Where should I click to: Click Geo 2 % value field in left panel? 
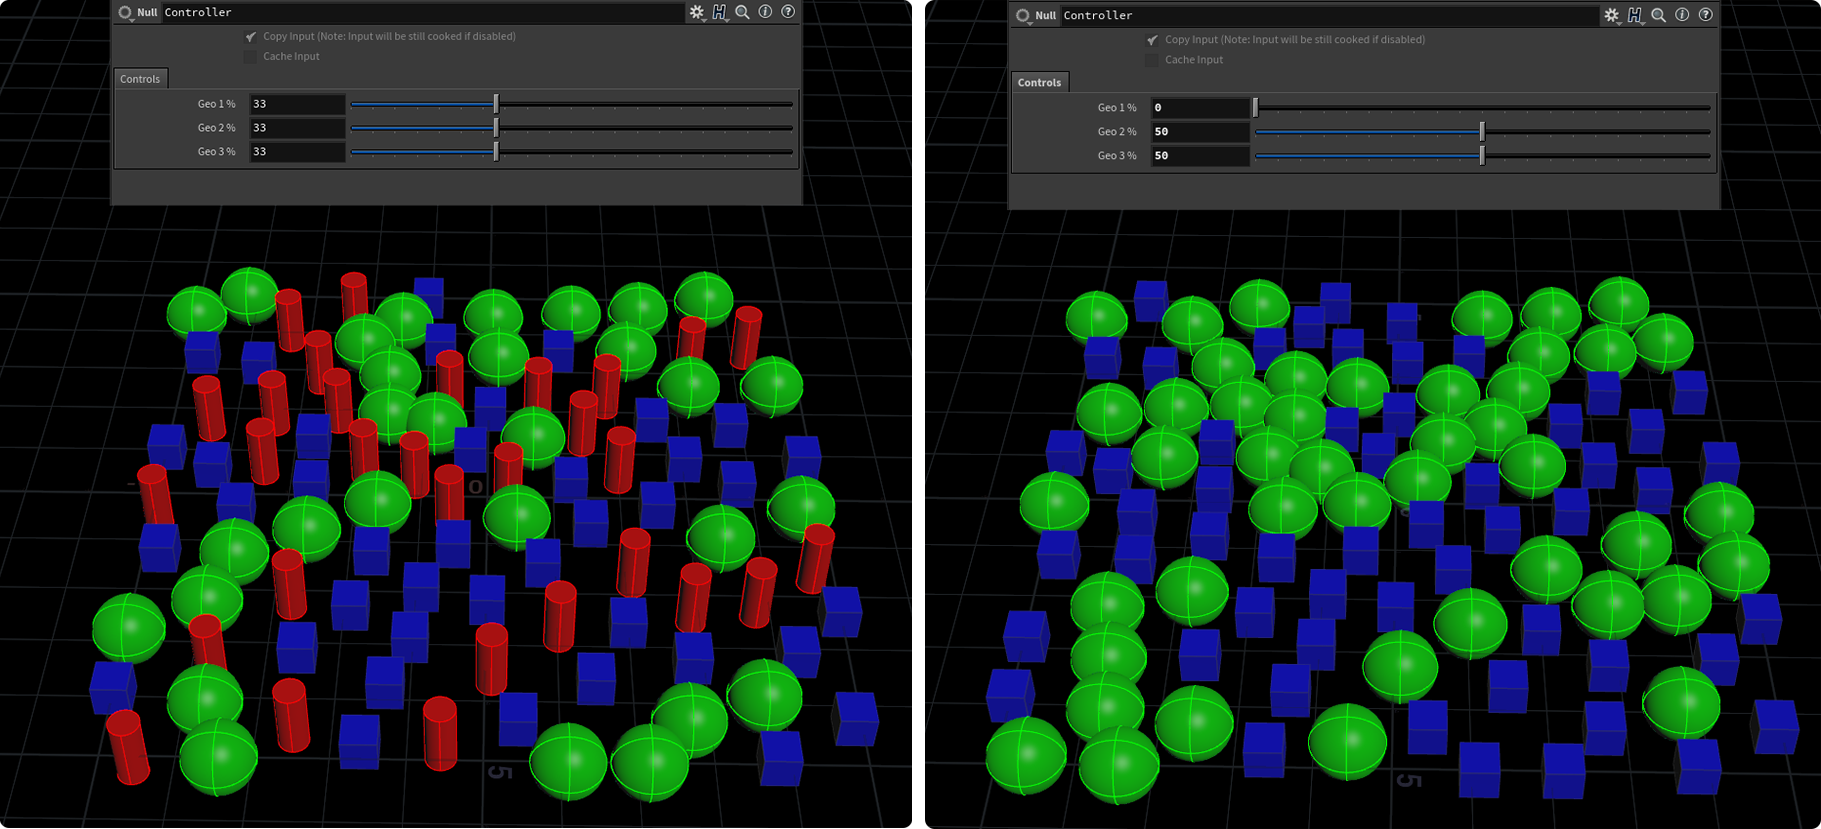tap(297, 128)
